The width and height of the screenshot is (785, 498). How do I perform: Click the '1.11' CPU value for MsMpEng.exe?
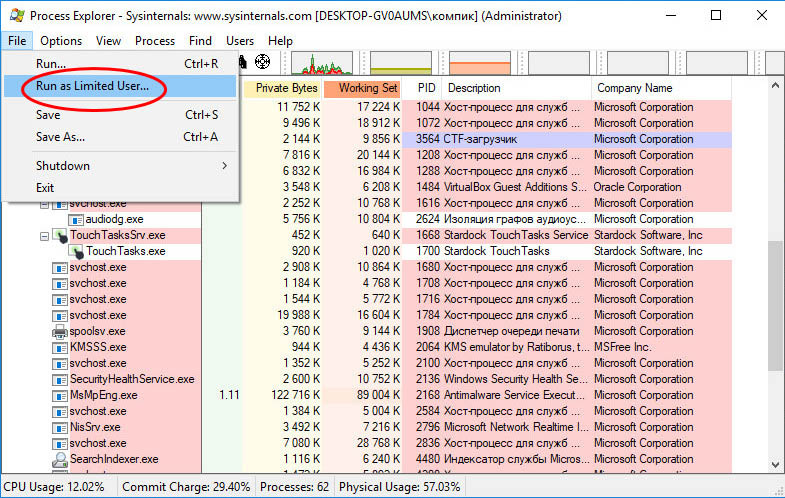tap(229, 395)
